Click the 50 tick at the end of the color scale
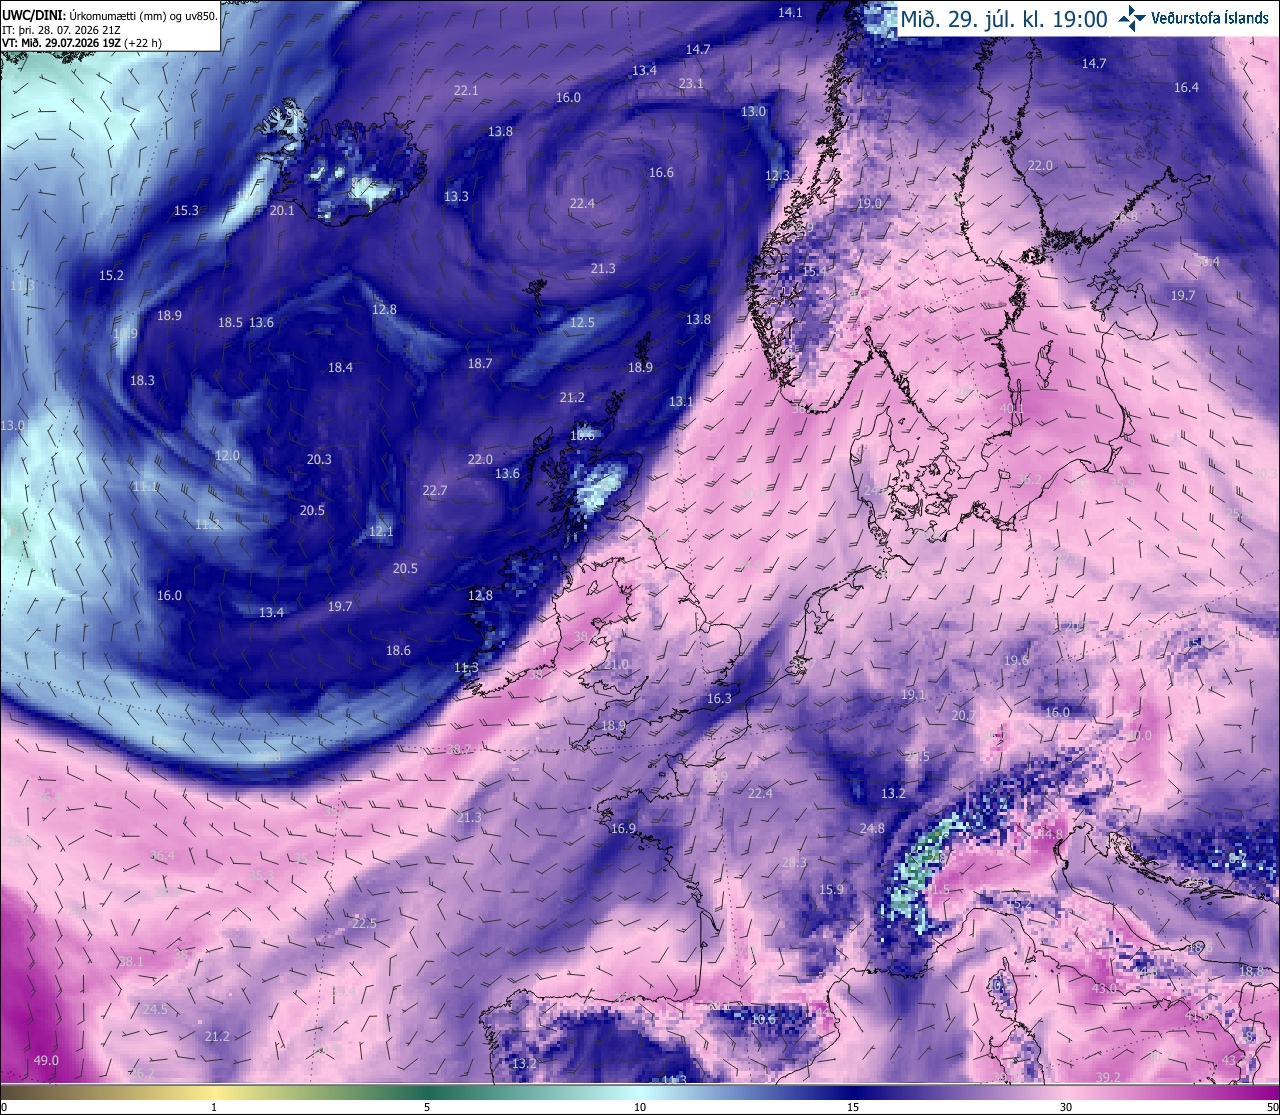Viewport: 1280px width, 1115px height. pos(1271,1107)
